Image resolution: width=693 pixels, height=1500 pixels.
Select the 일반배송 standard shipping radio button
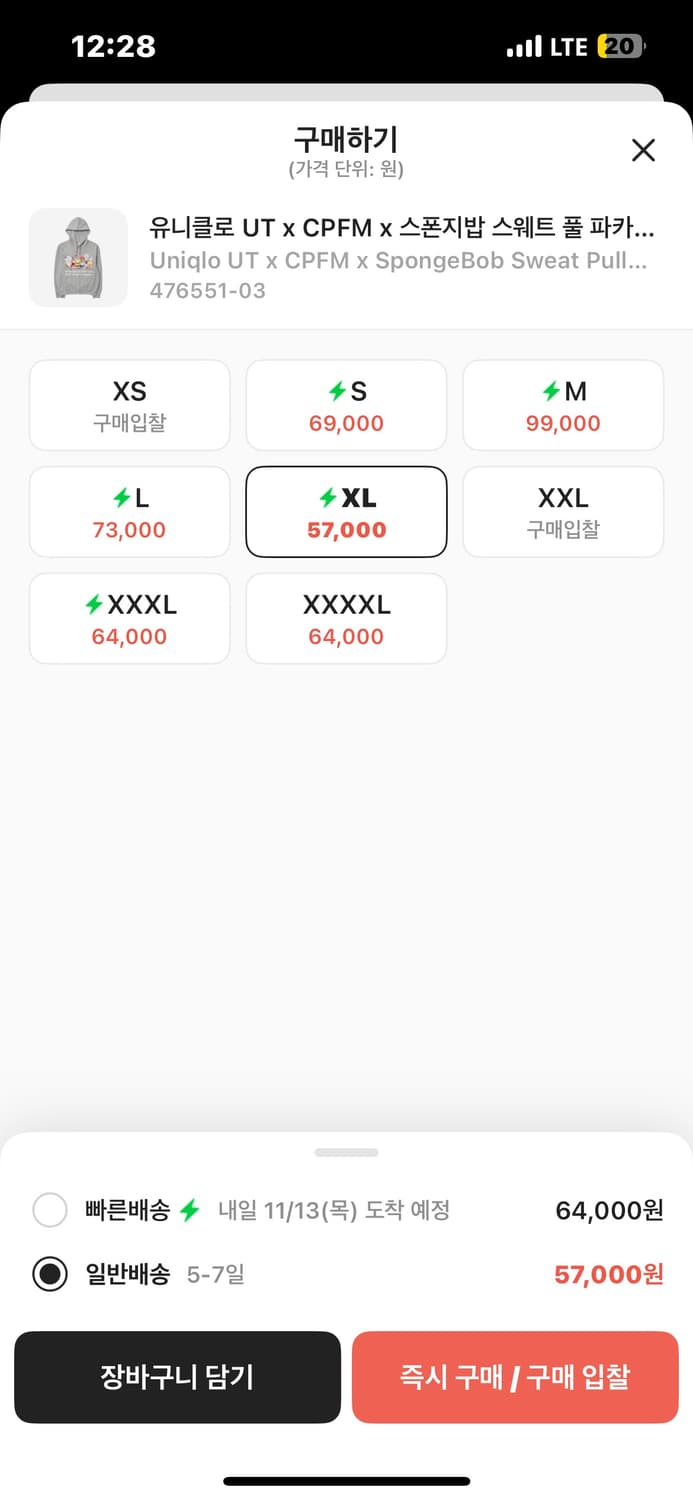click(50, 1274)
